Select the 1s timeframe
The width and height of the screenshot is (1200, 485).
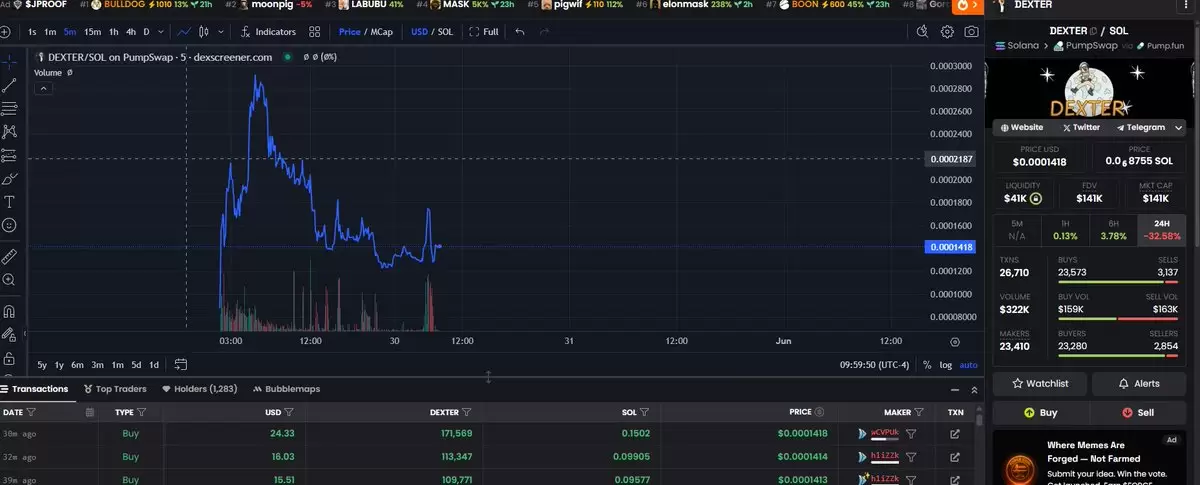[32, 32]
